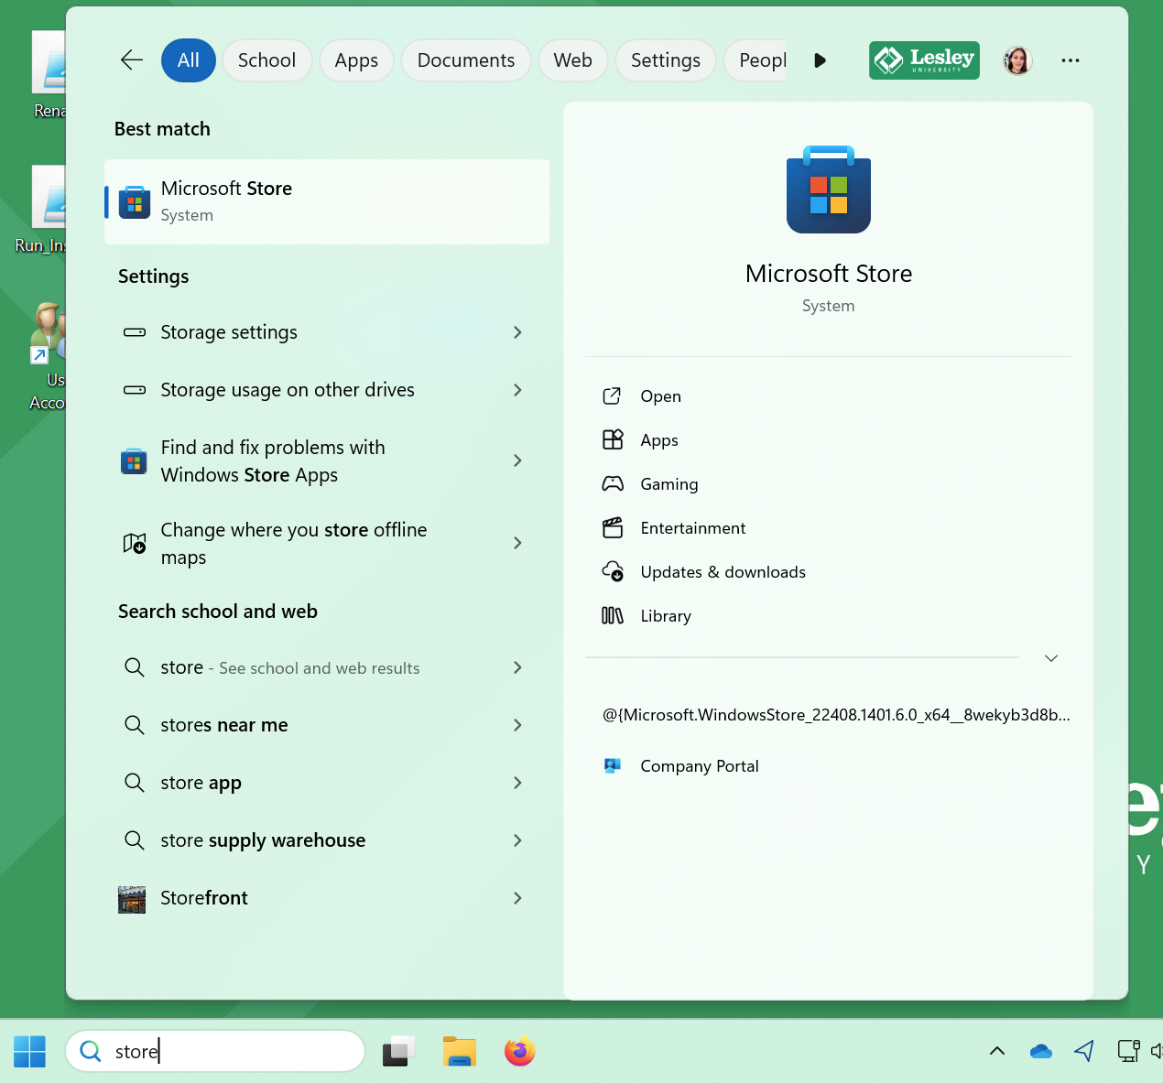Launch Firefox from the taskbar

click(520, 1051)
